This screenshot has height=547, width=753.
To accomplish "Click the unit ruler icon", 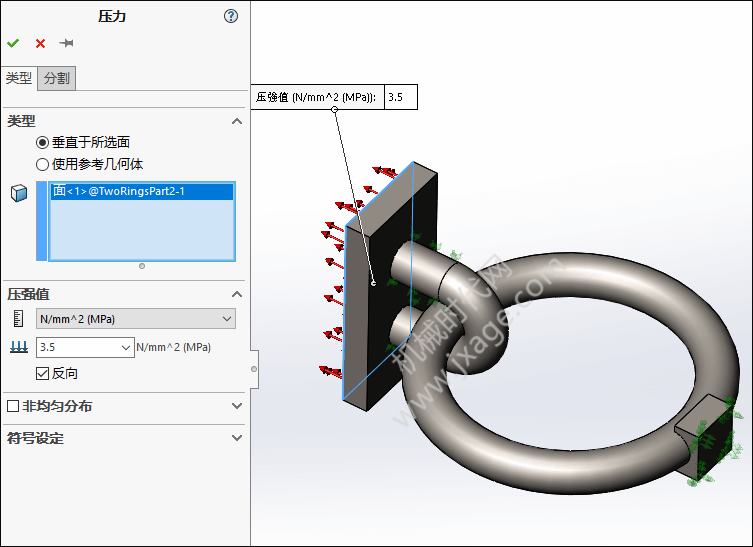I will (x=18, y=319).
